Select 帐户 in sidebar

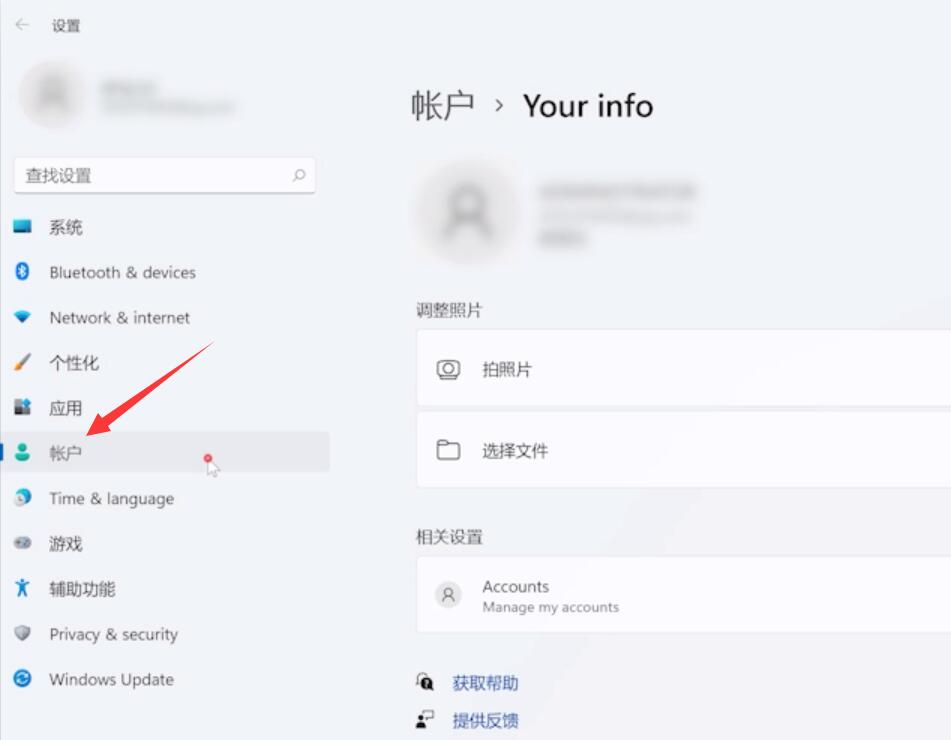(165, 452)
